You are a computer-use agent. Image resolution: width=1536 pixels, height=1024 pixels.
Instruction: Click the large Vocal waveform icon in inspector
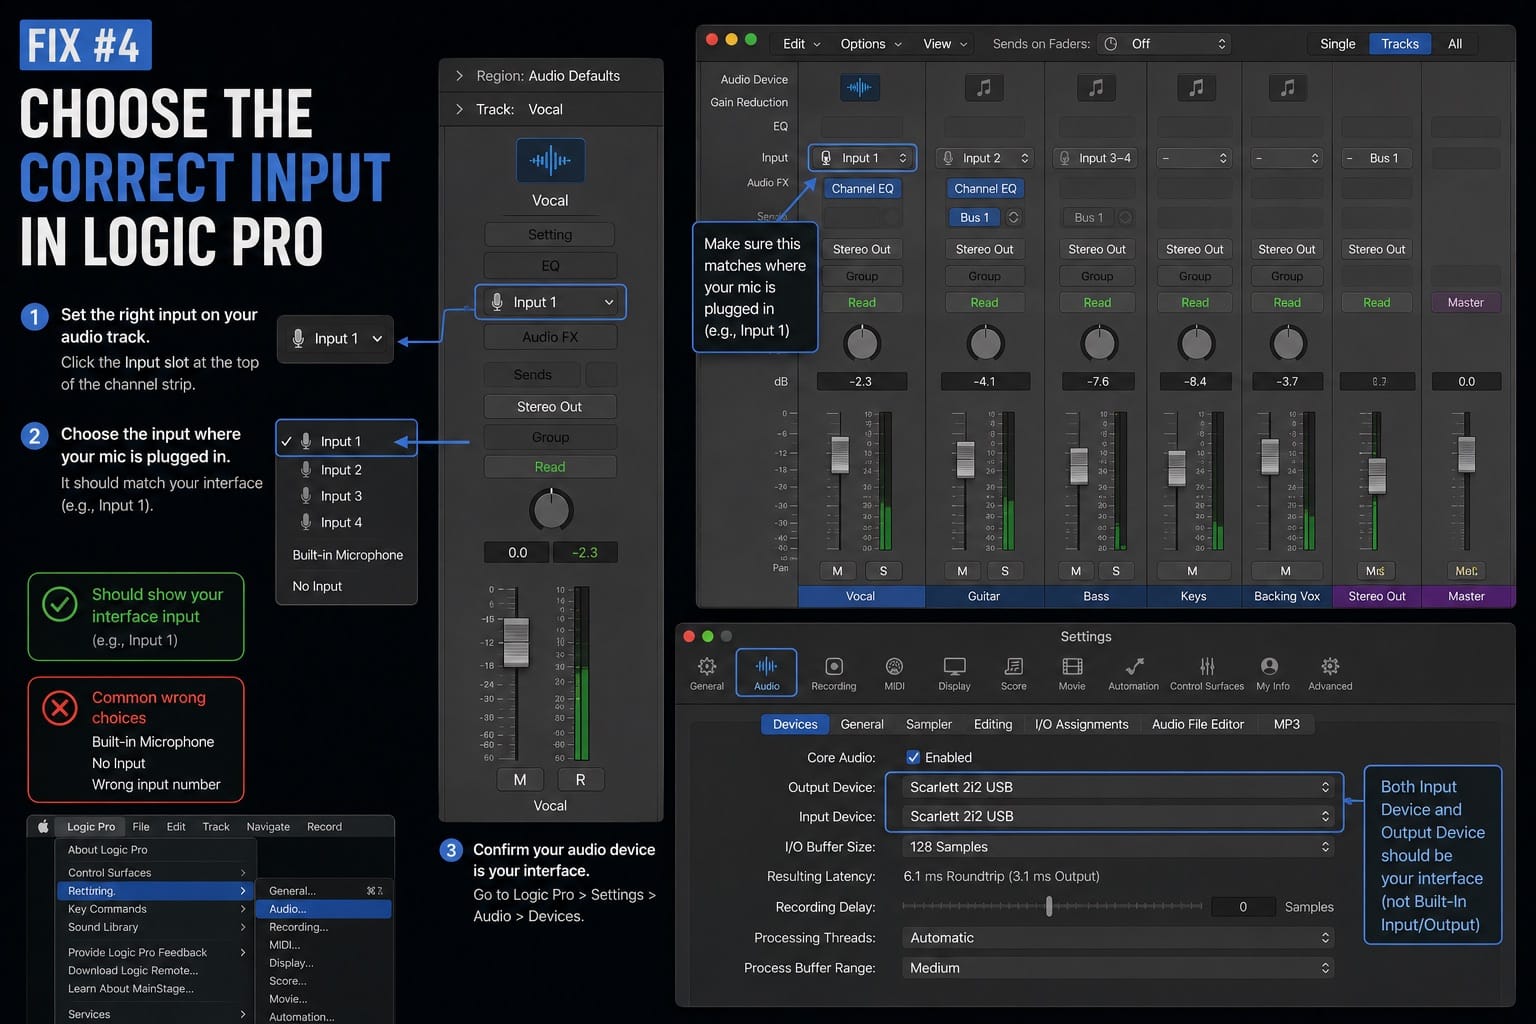[x=550, y=160]
